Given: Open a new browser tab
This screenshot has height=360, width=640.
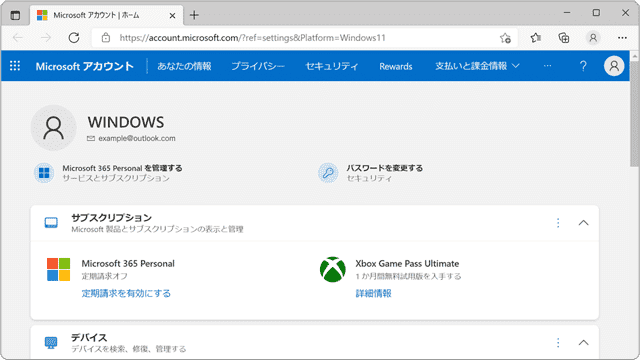Looking at the screenshot, I should (194, 16).
